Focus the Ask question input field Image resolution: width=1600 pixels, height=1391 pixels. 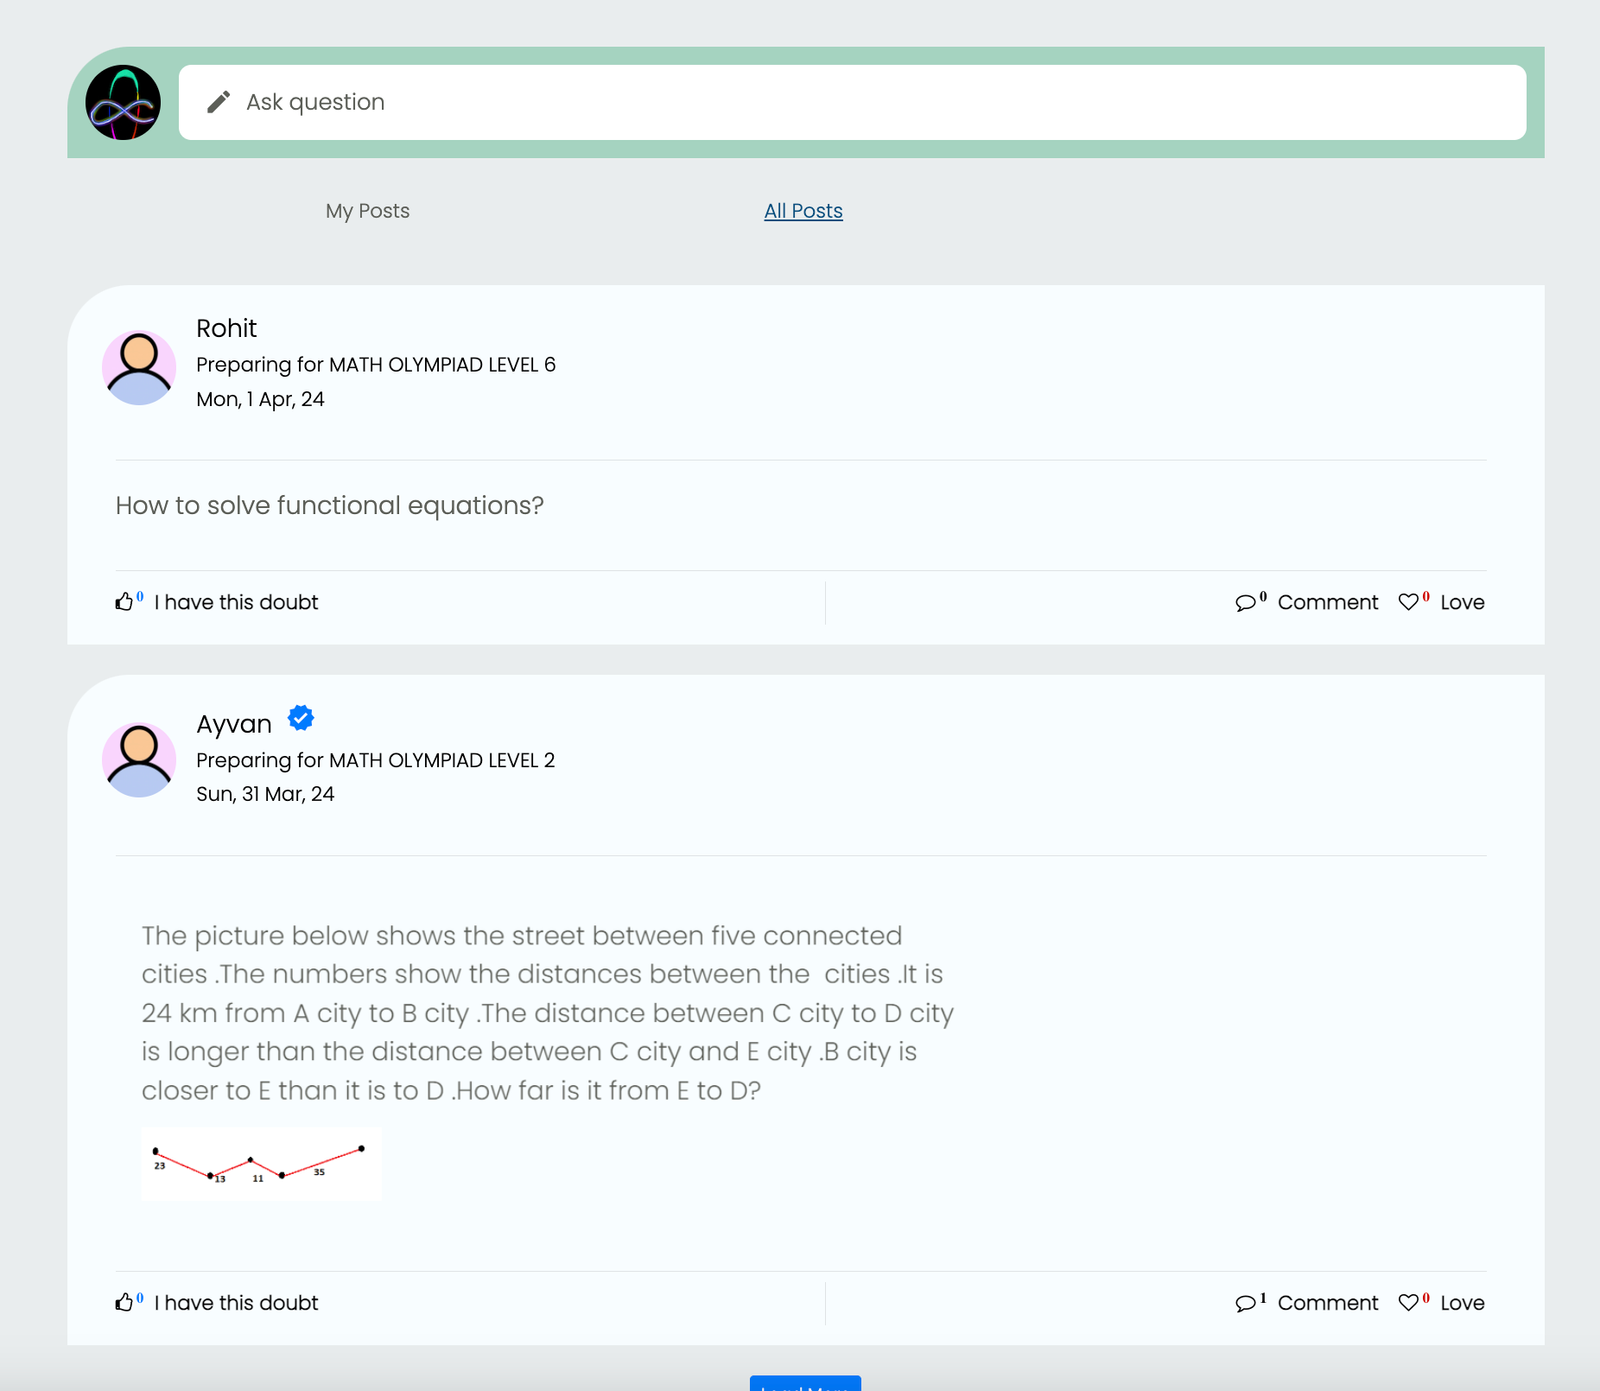click(x=852, y=102)
